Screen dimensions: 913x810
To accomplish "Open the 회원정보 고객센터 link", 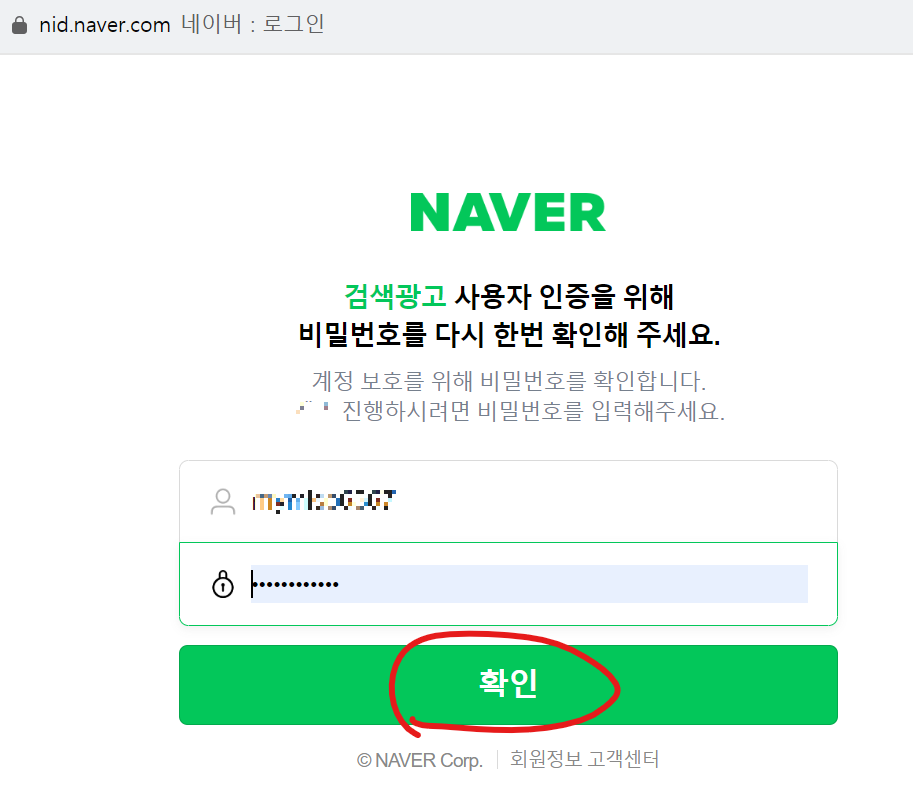I will point(584,759).
